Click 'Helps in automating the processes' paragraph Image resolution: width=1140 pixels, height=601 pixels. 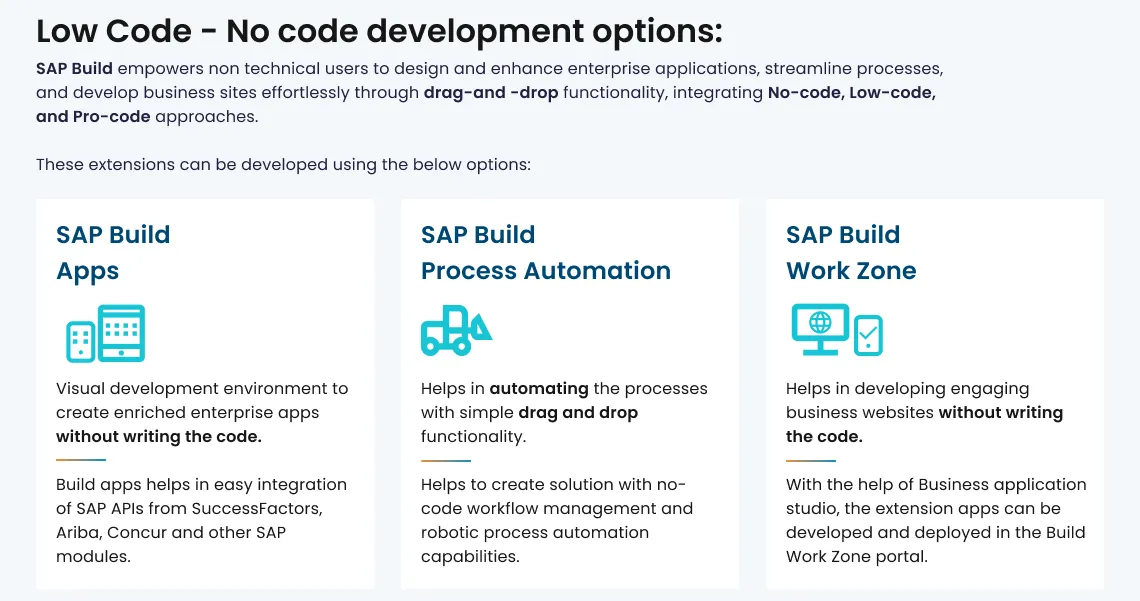pos(564,412)
